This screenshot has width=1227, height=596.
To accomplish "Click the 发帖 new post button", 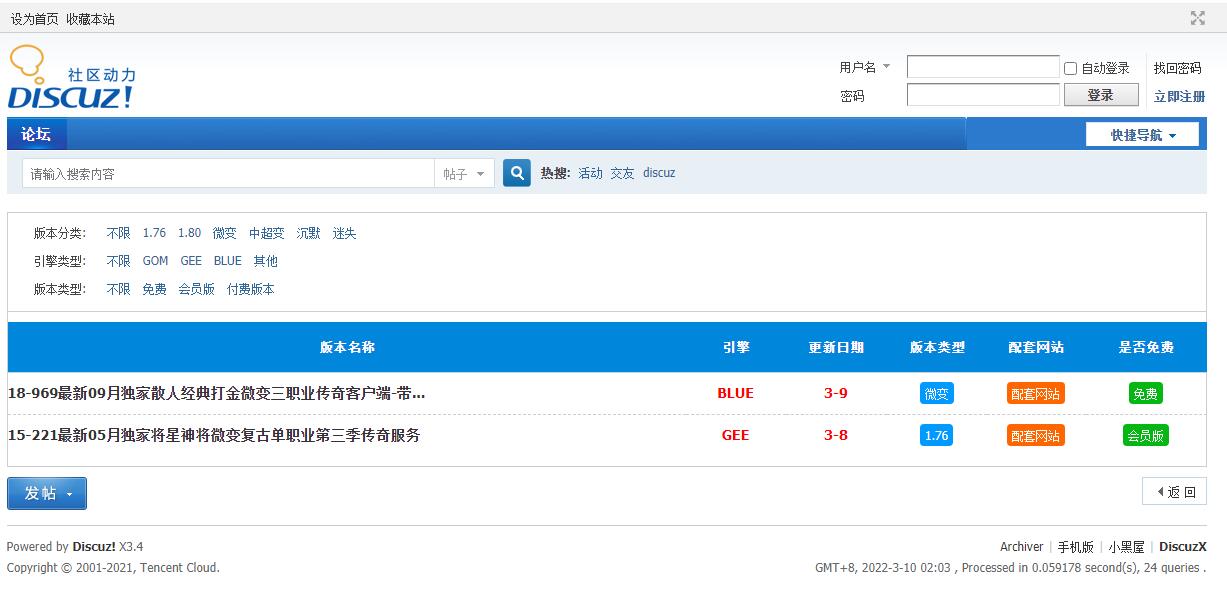I will tap(47, 493).
